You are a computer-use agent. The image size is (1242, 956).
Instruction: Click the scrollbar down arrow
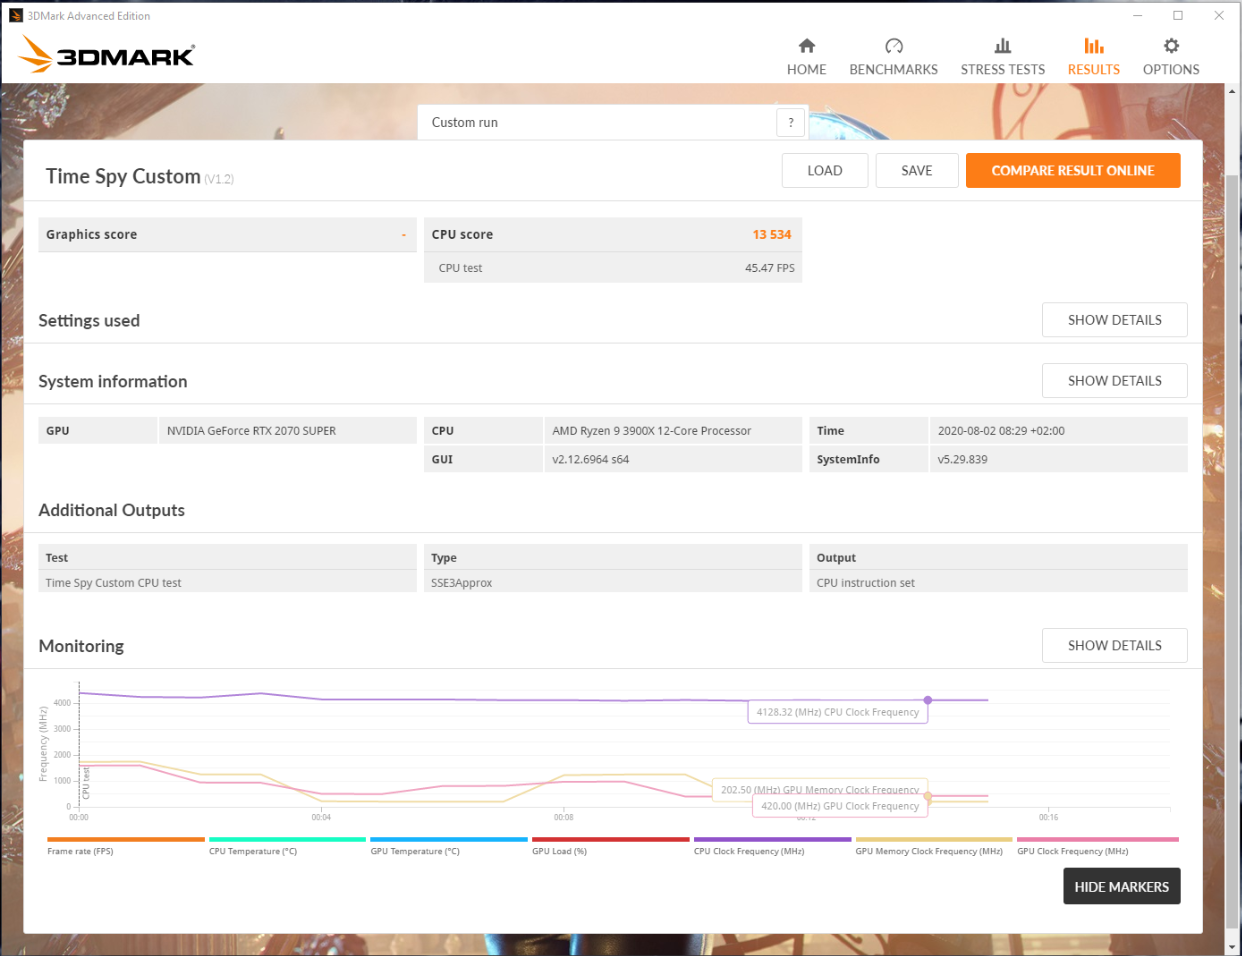pyautogui.click(x=1232, y=946)
